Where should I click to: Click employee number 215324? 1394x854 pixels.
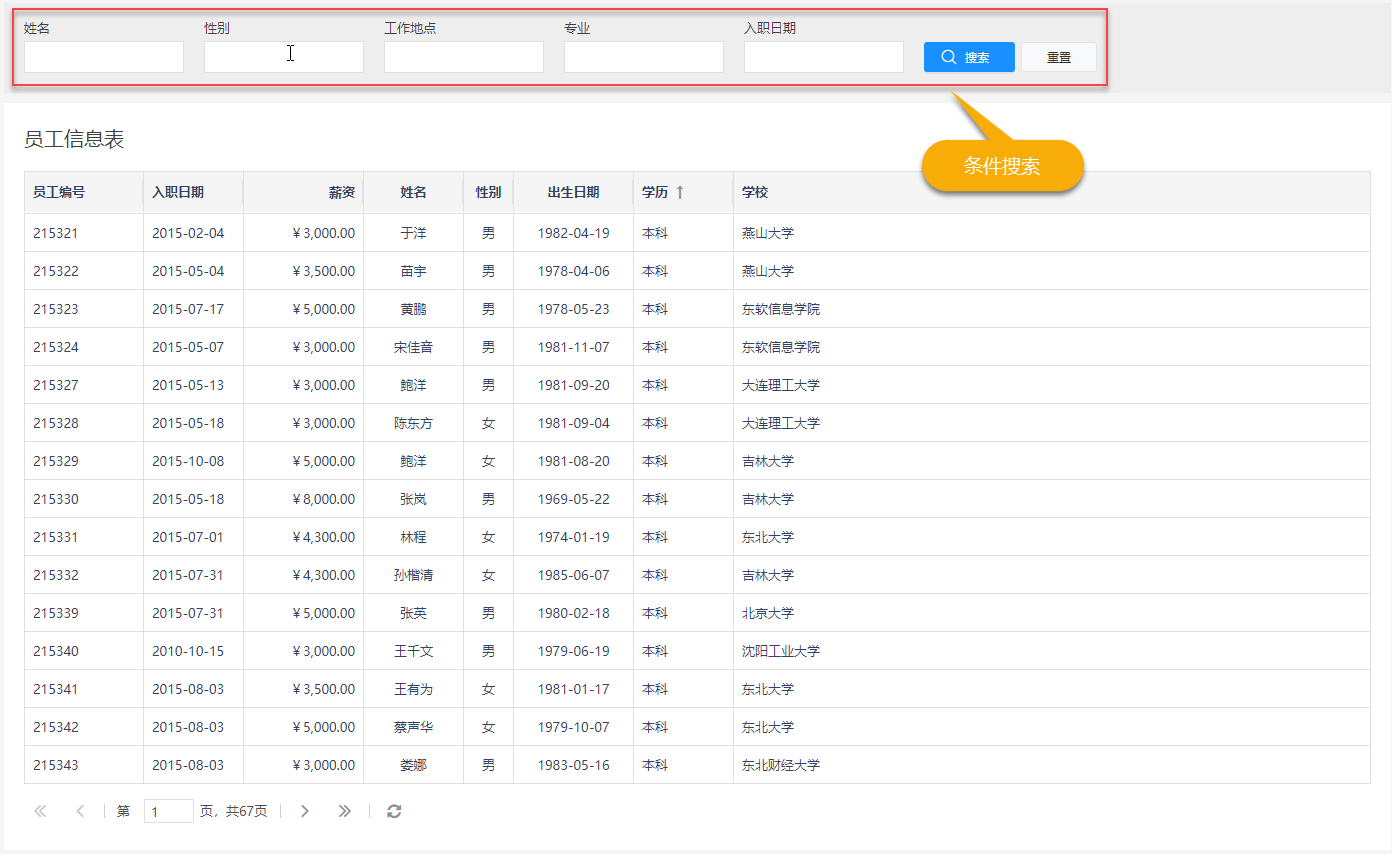coord(56,347)
